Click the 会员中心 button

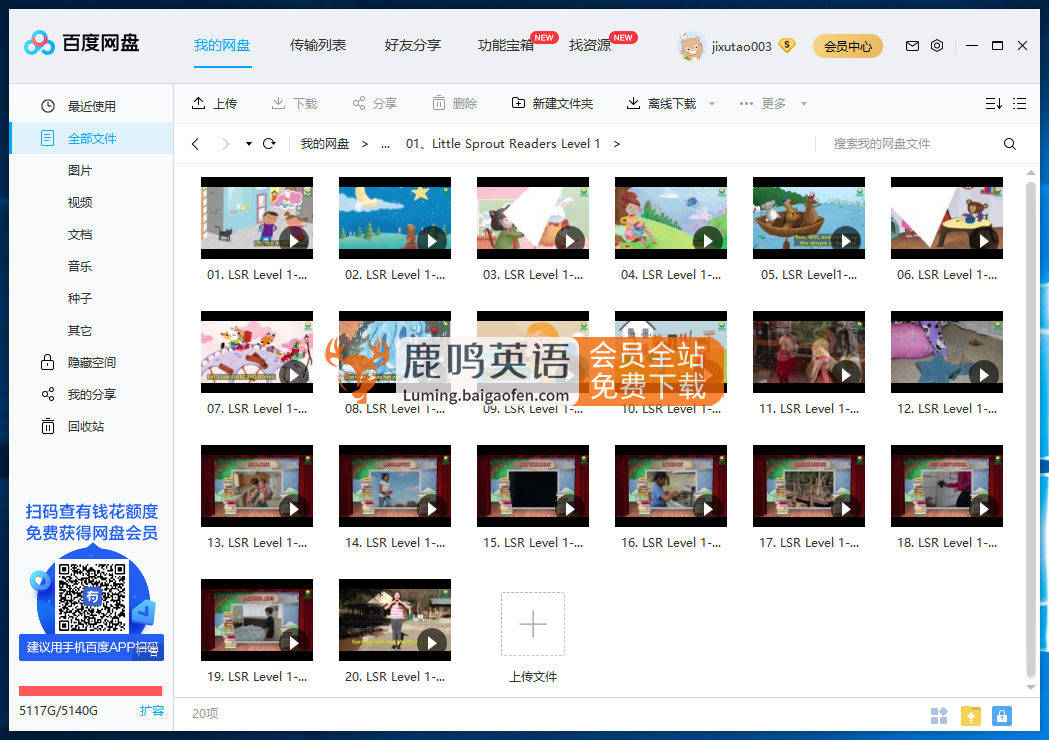pos(847,46)
